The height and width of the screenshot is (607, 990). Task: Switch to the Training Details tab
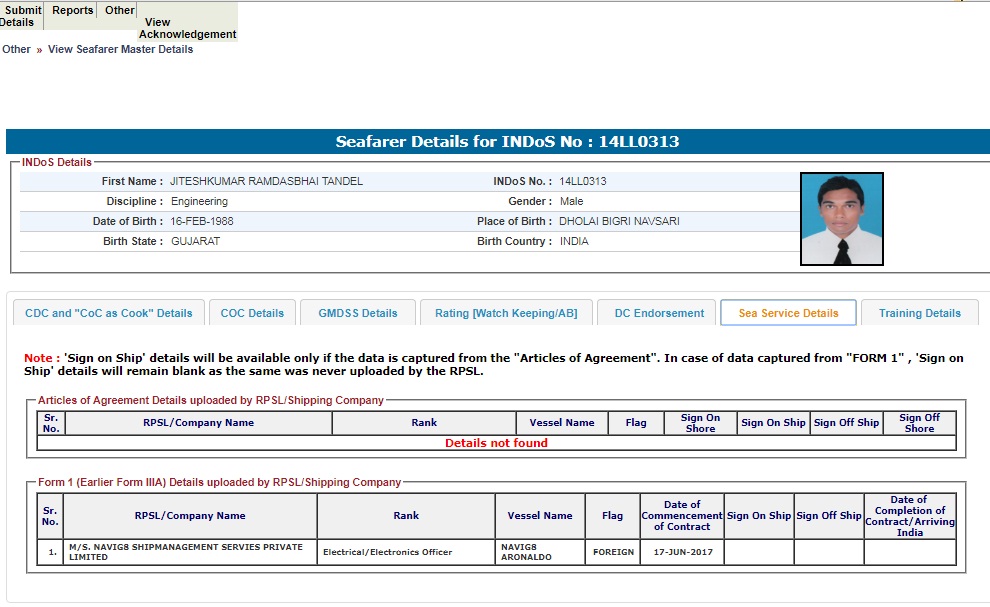coord(919,313)
